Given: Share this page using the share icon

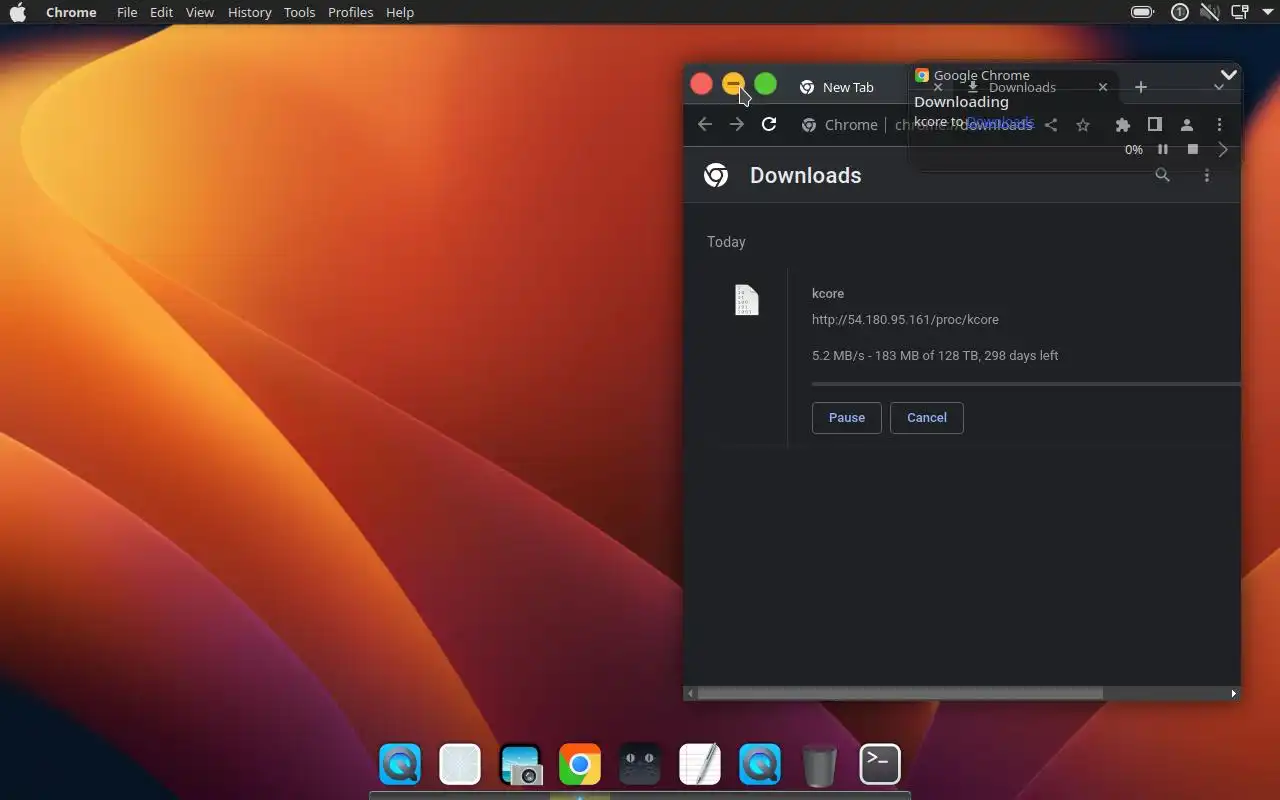Looking at the screenshot, I should coord(1051,125).
